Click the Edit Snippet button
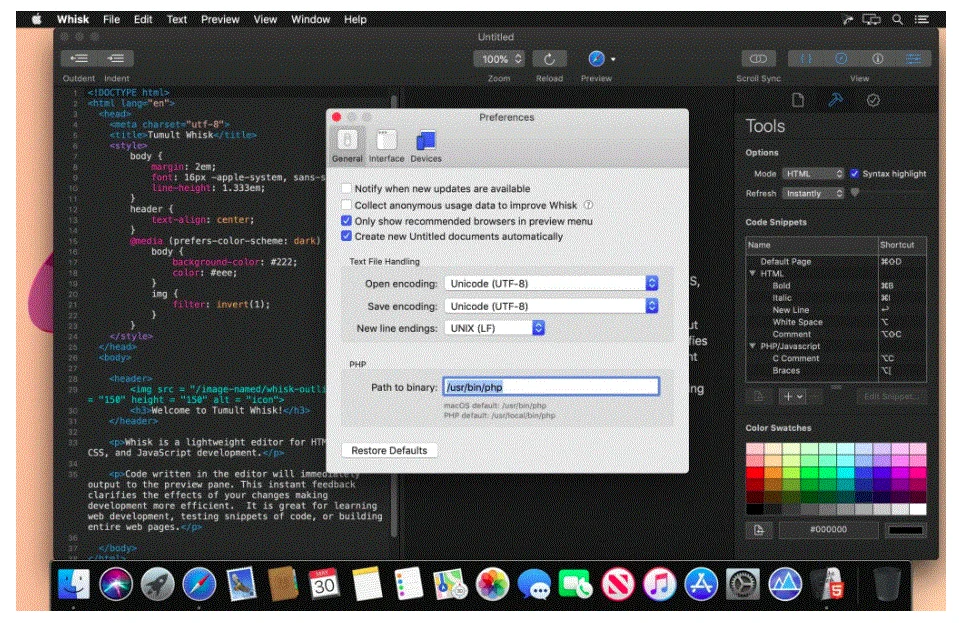The height and width of the screenshot is (623, 959). click(x=890, y=396)
